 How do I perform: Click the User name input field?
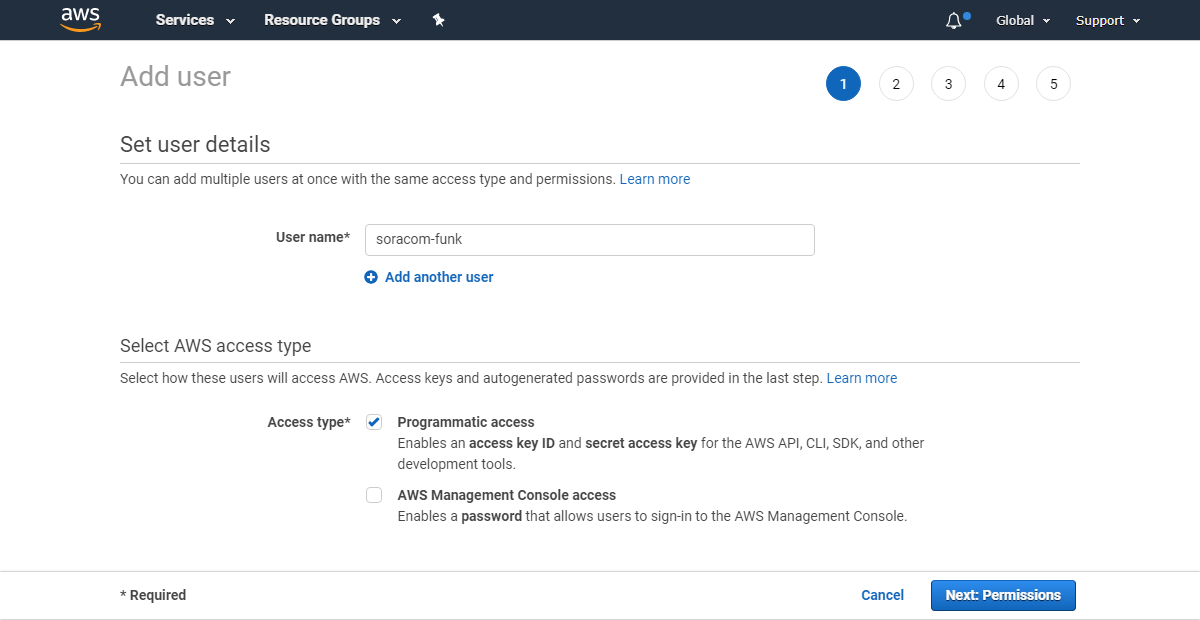[x=589, y=240]
